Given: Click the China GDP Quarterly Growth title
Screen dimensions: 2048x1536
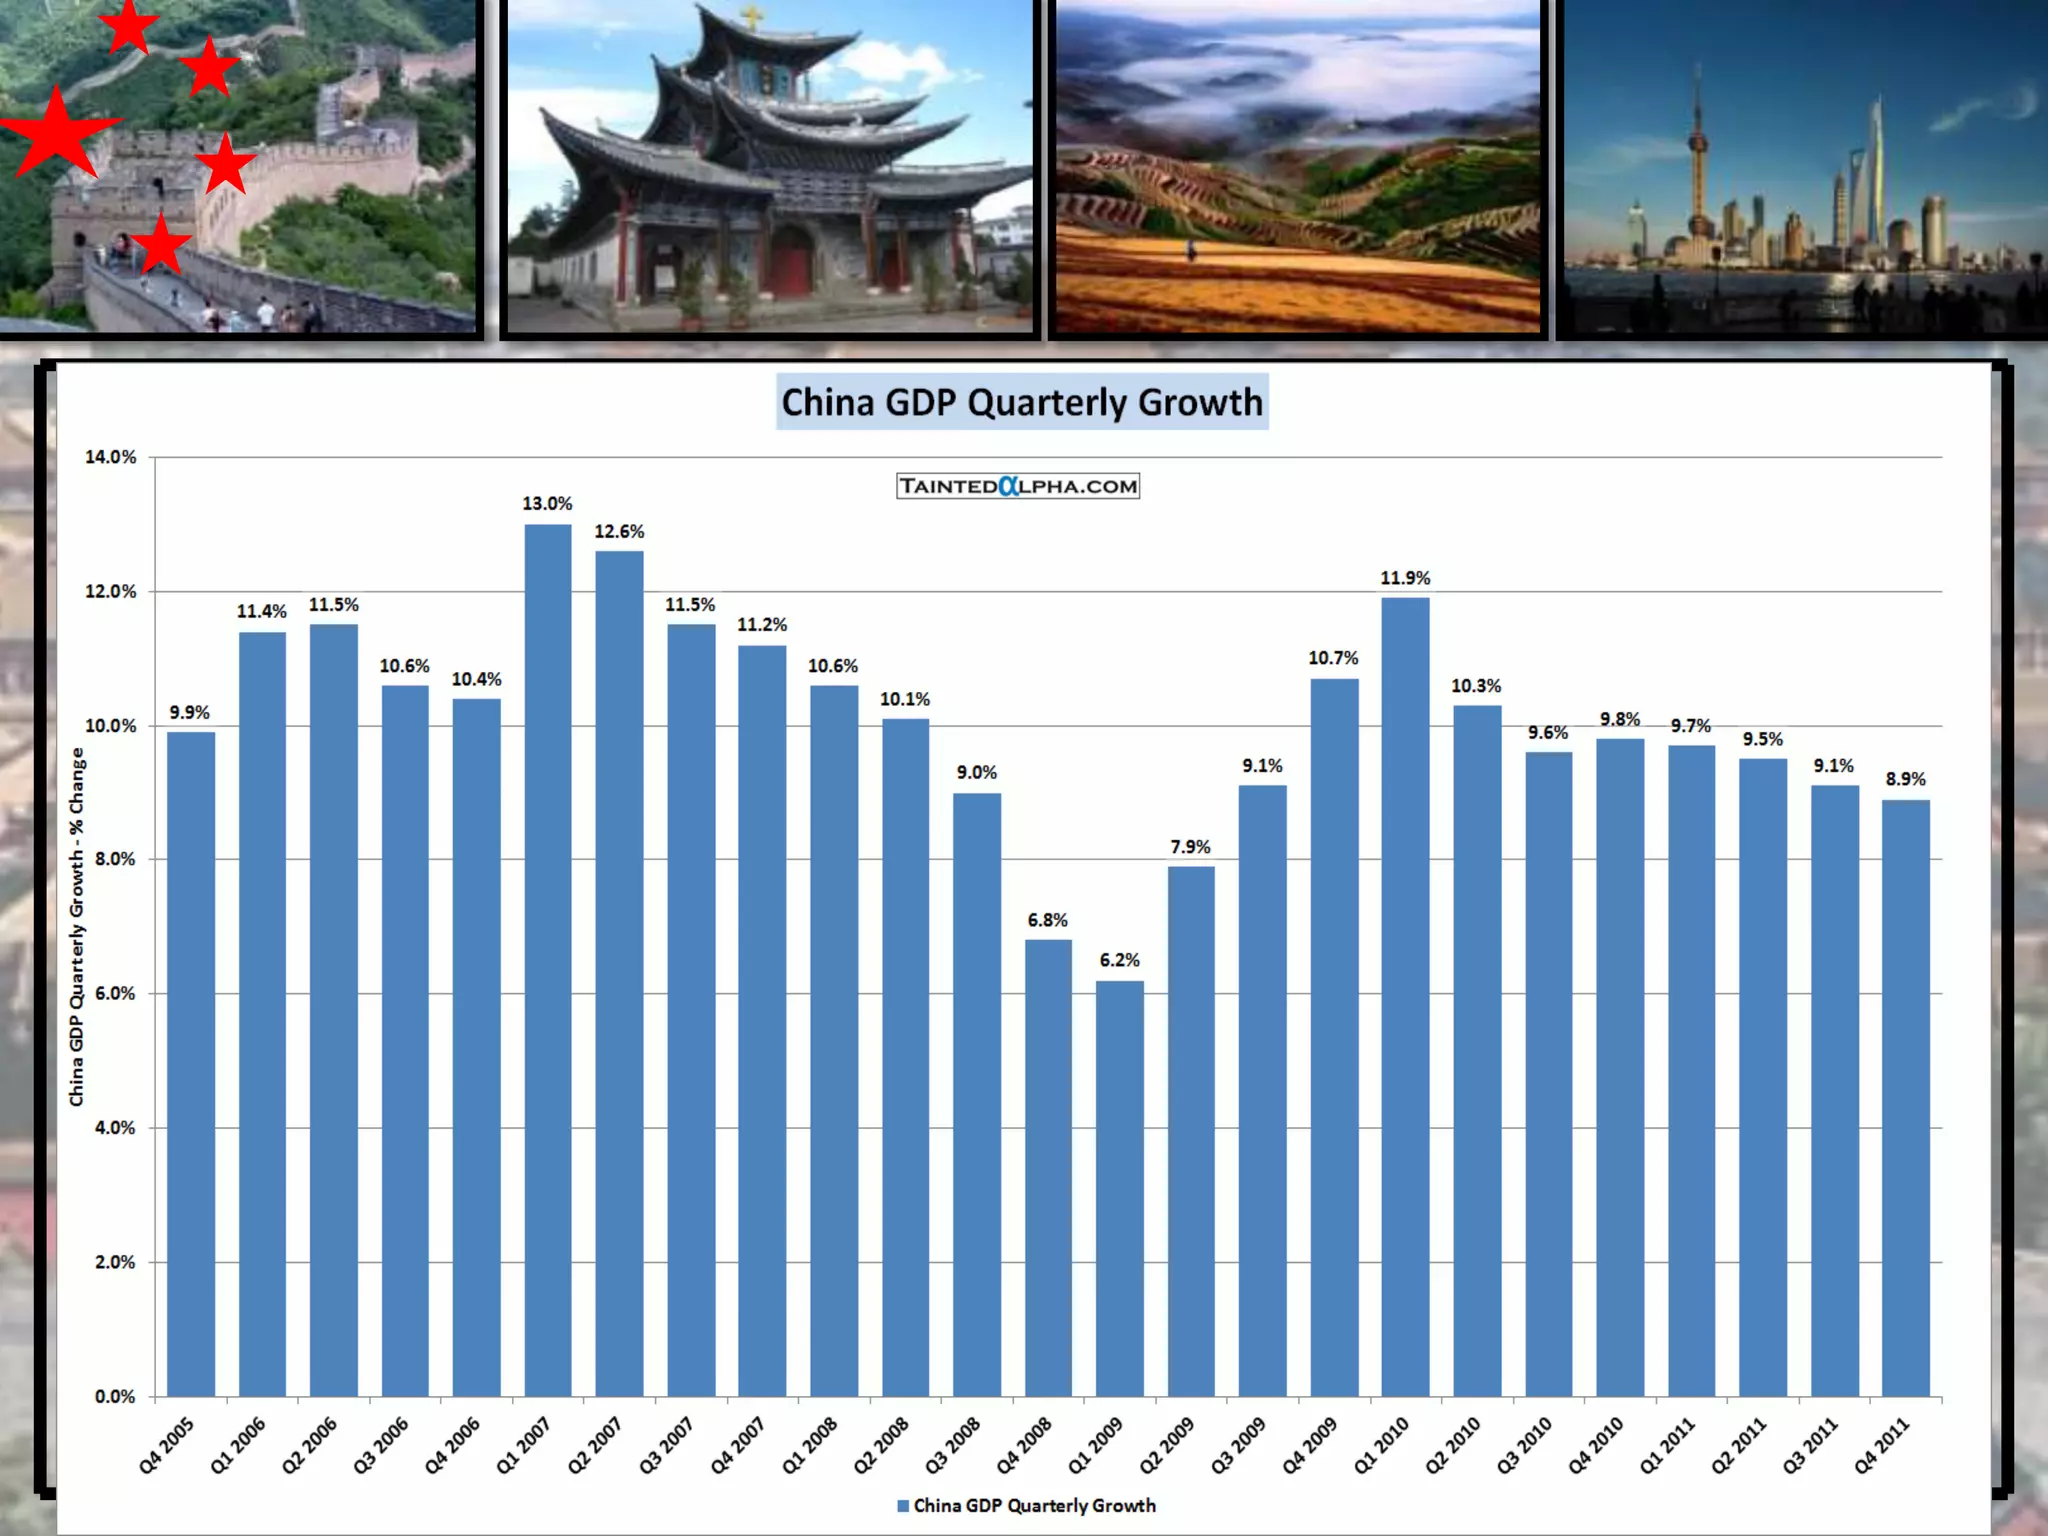Looking at the screenshot, I should [x=1021, y=402].
